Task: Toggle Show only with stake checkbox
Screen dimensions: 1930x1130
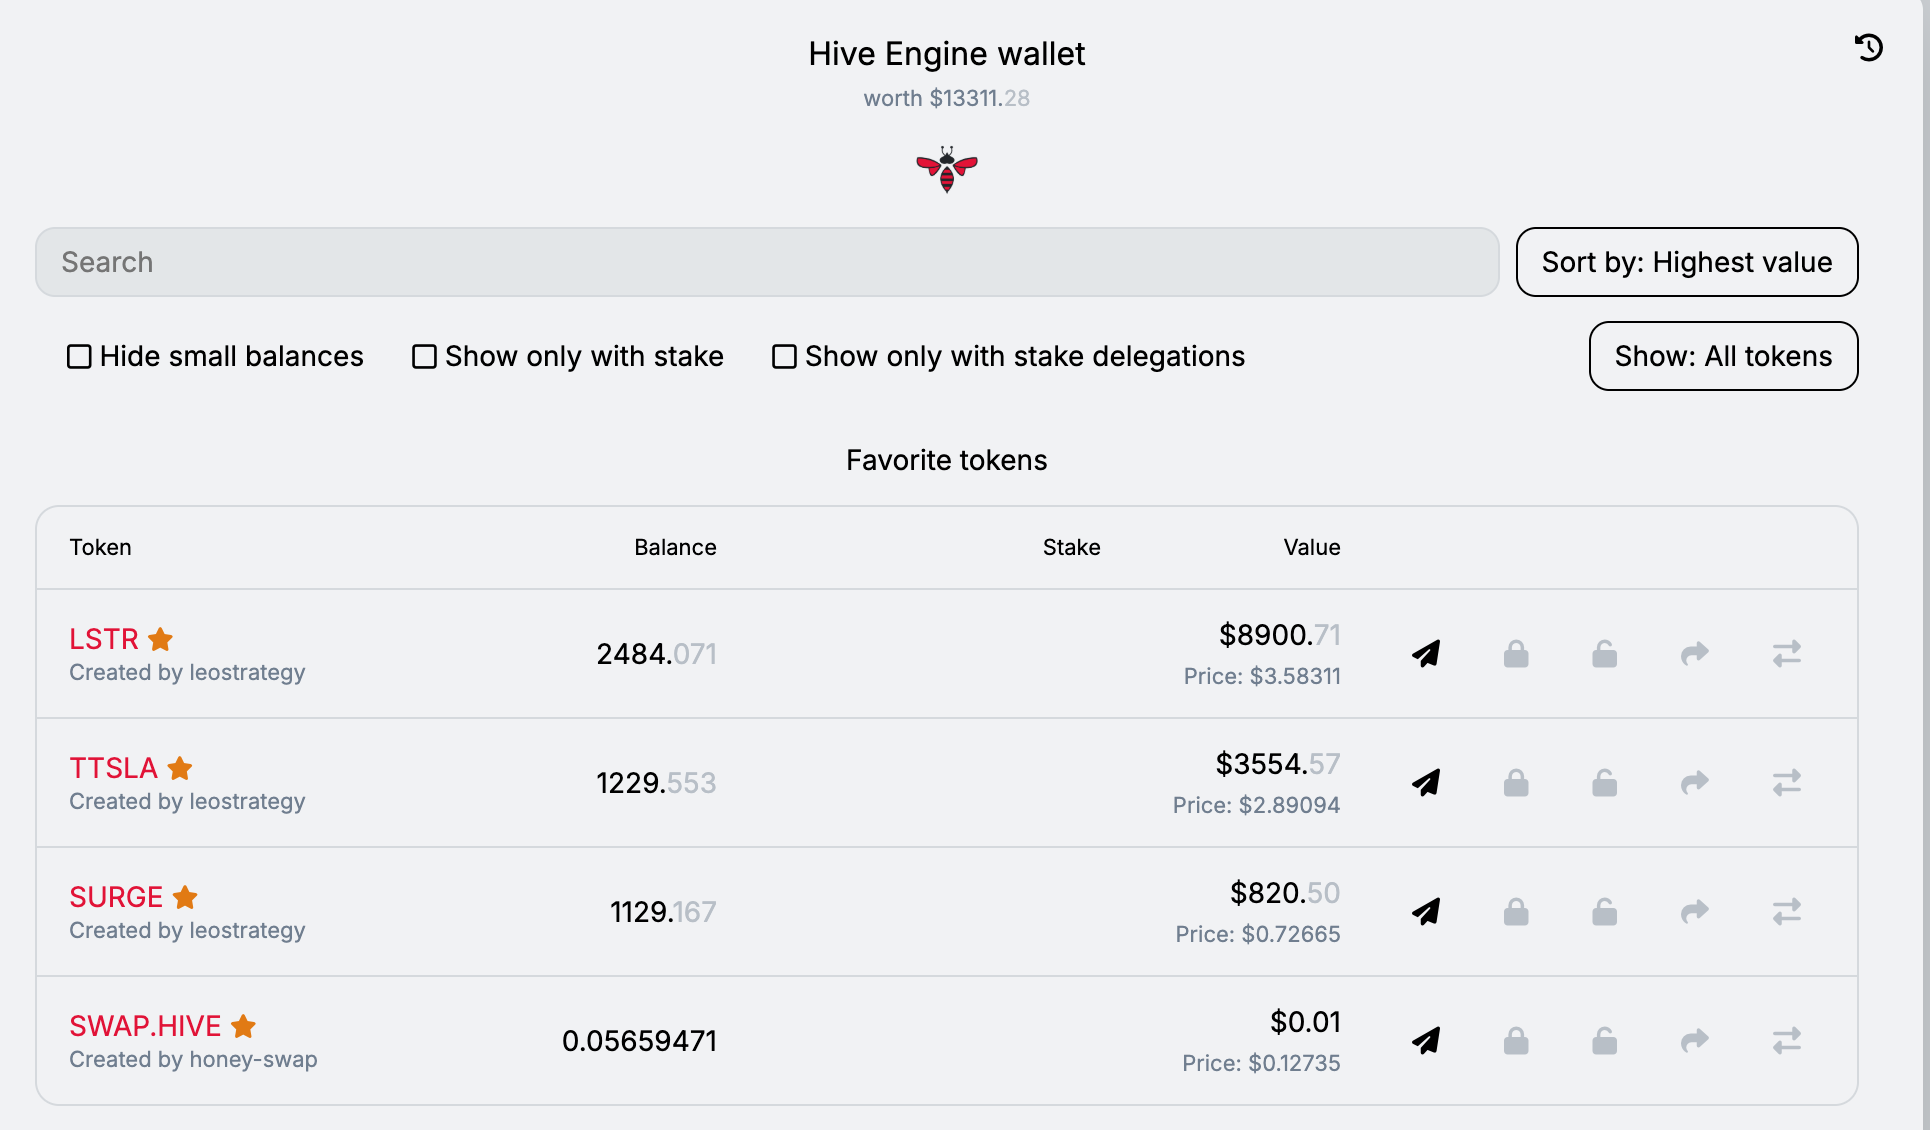Action: click(x=424, y=357)
